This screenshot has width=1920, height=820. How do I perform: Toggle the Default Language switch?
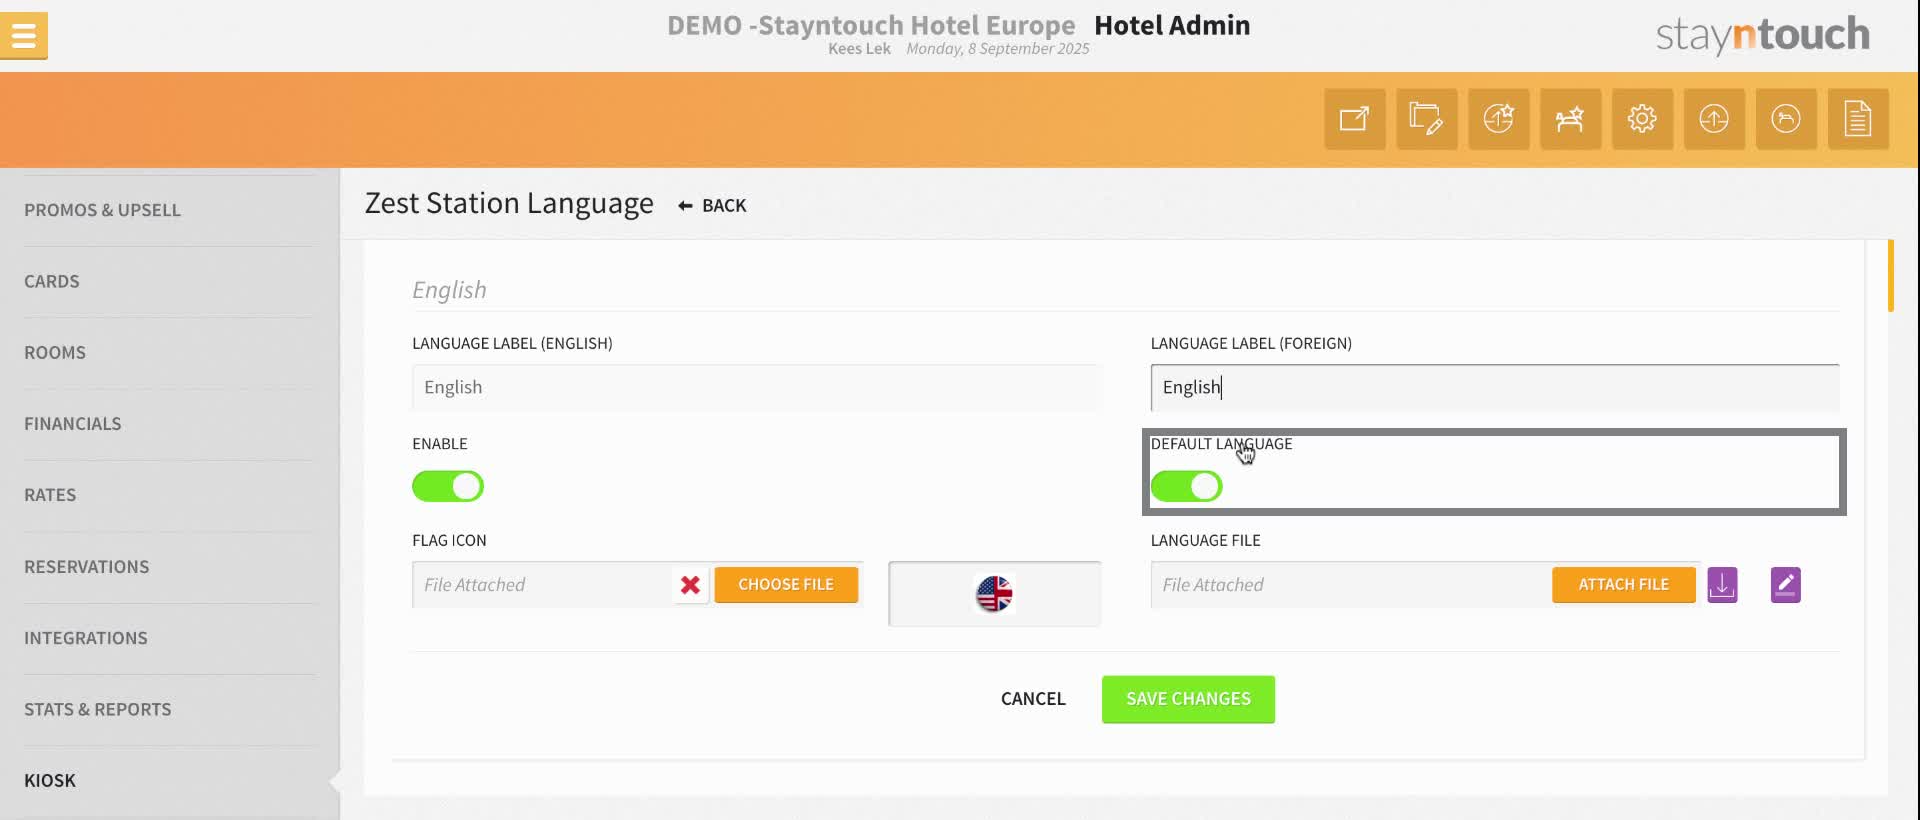click(x=1187, y=487)
